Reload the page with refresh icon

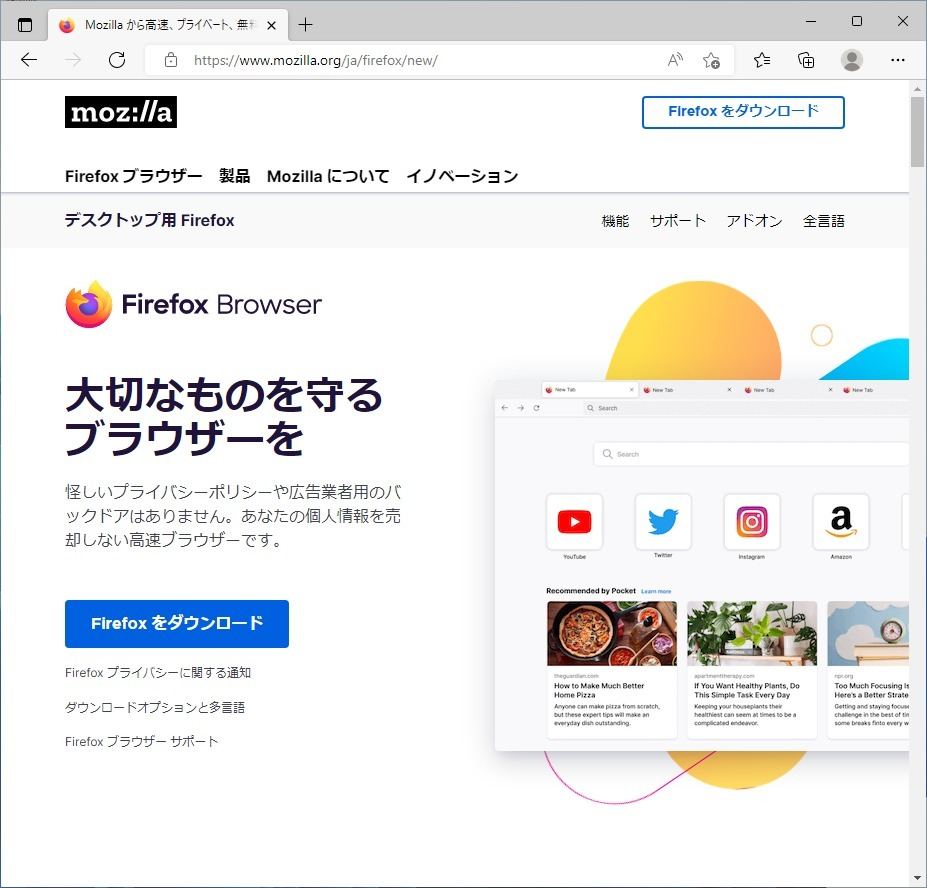[117, 60]
